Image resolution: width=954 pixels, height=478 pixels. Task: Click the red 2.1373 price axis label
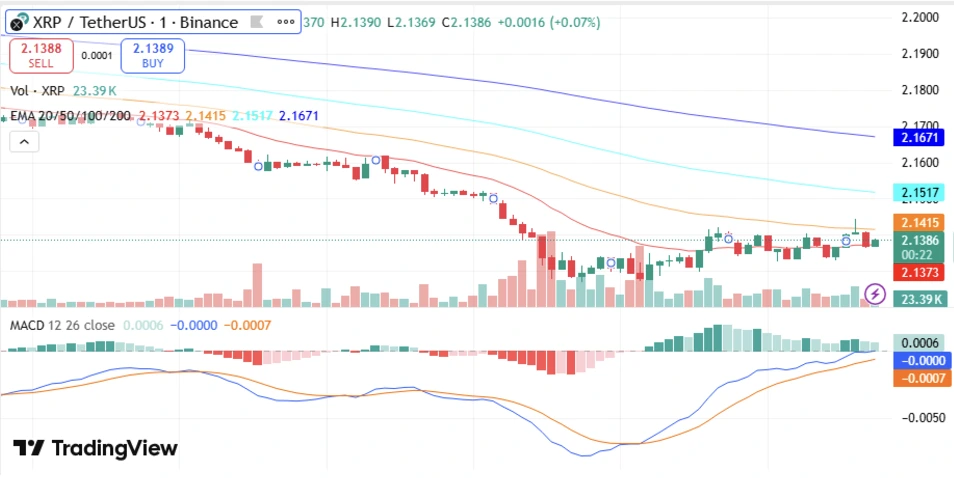(919, 272)
